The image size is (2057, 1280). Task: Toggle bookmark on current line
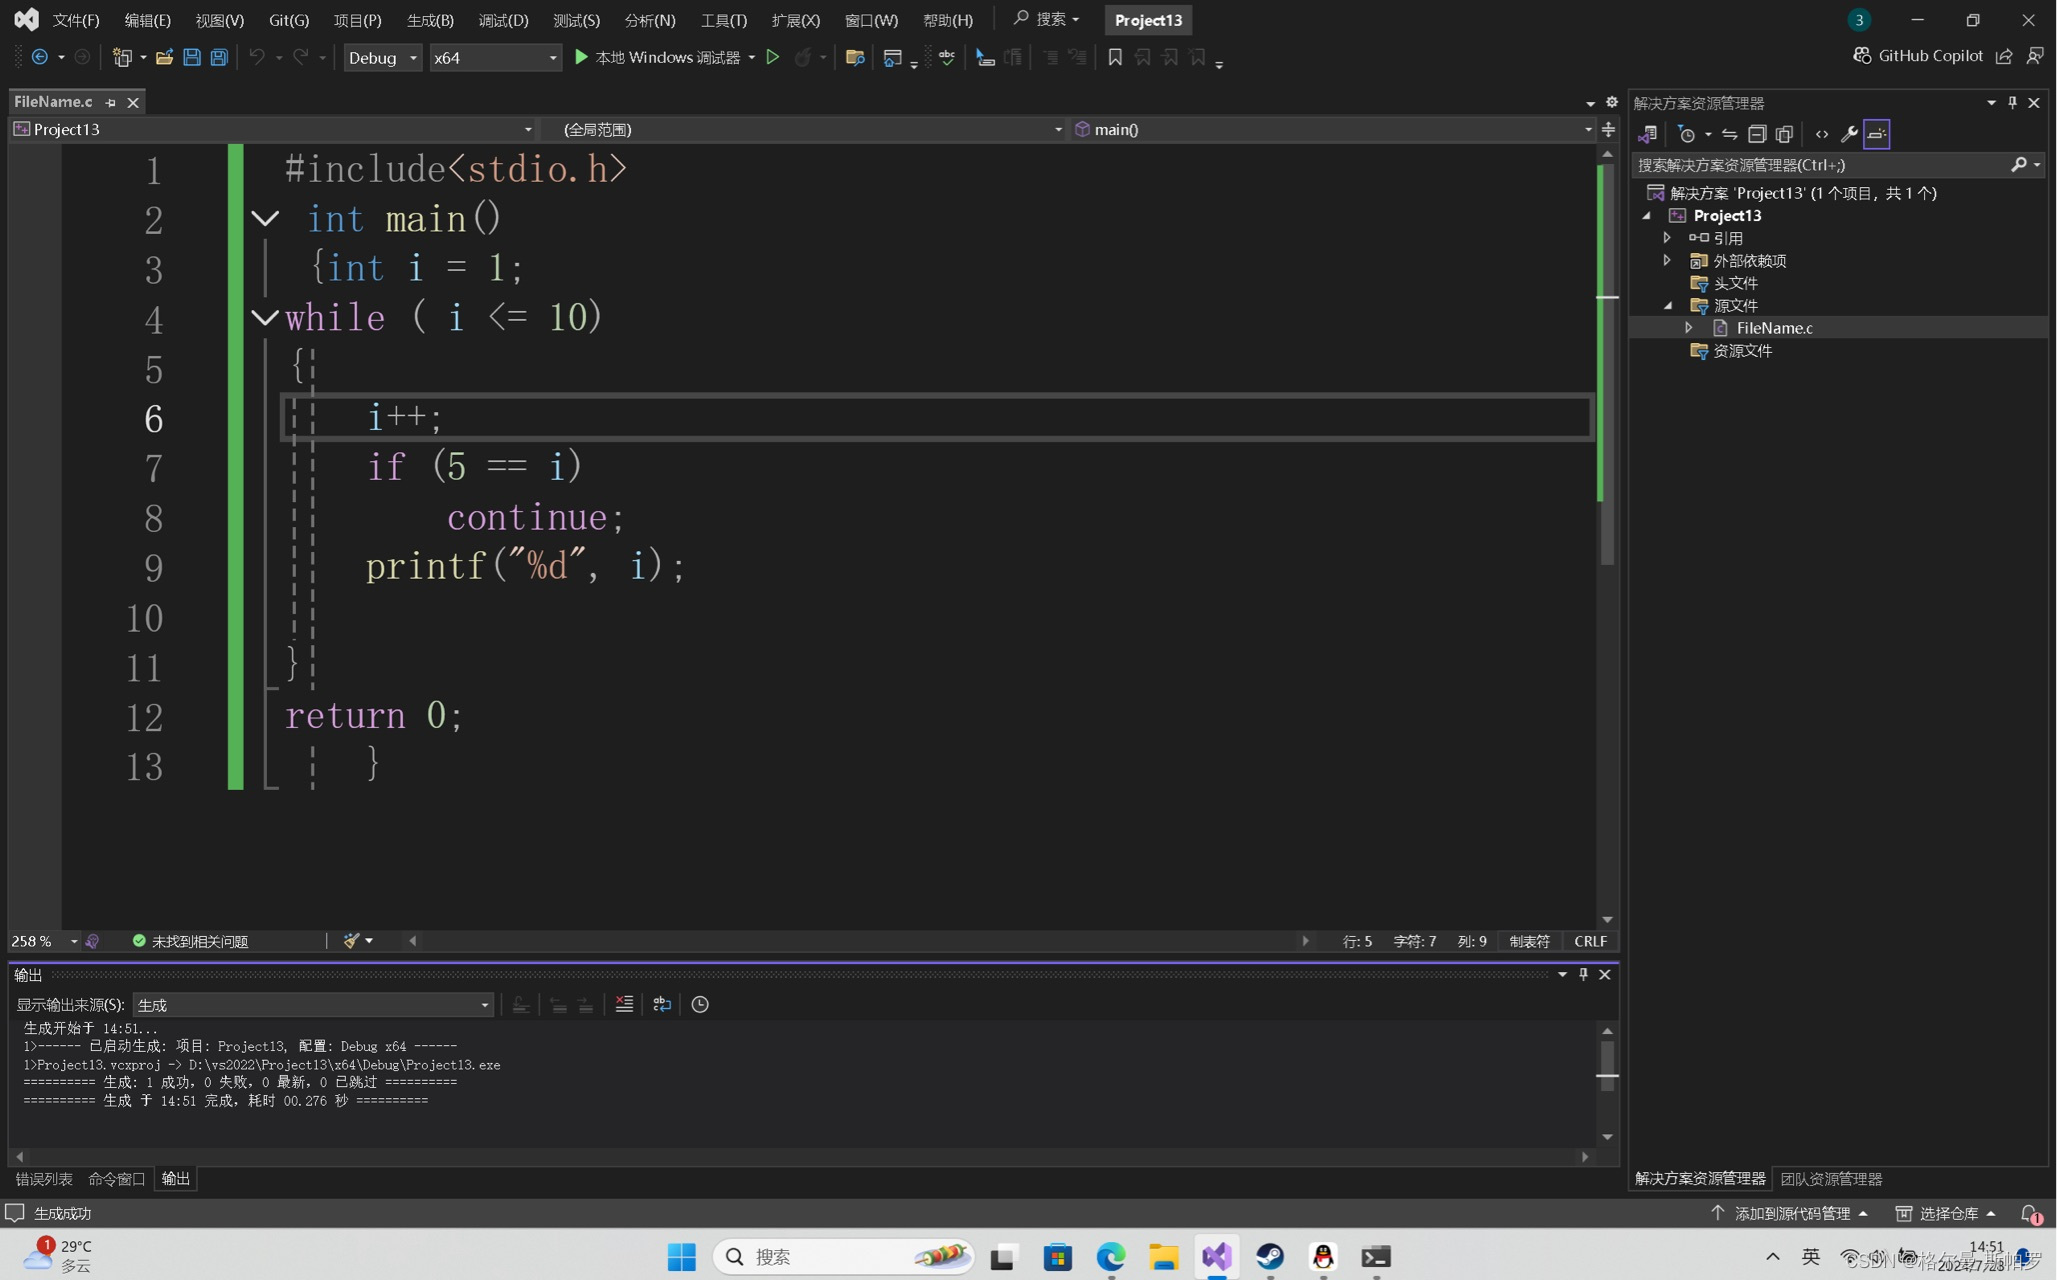tap(1115, 58)
